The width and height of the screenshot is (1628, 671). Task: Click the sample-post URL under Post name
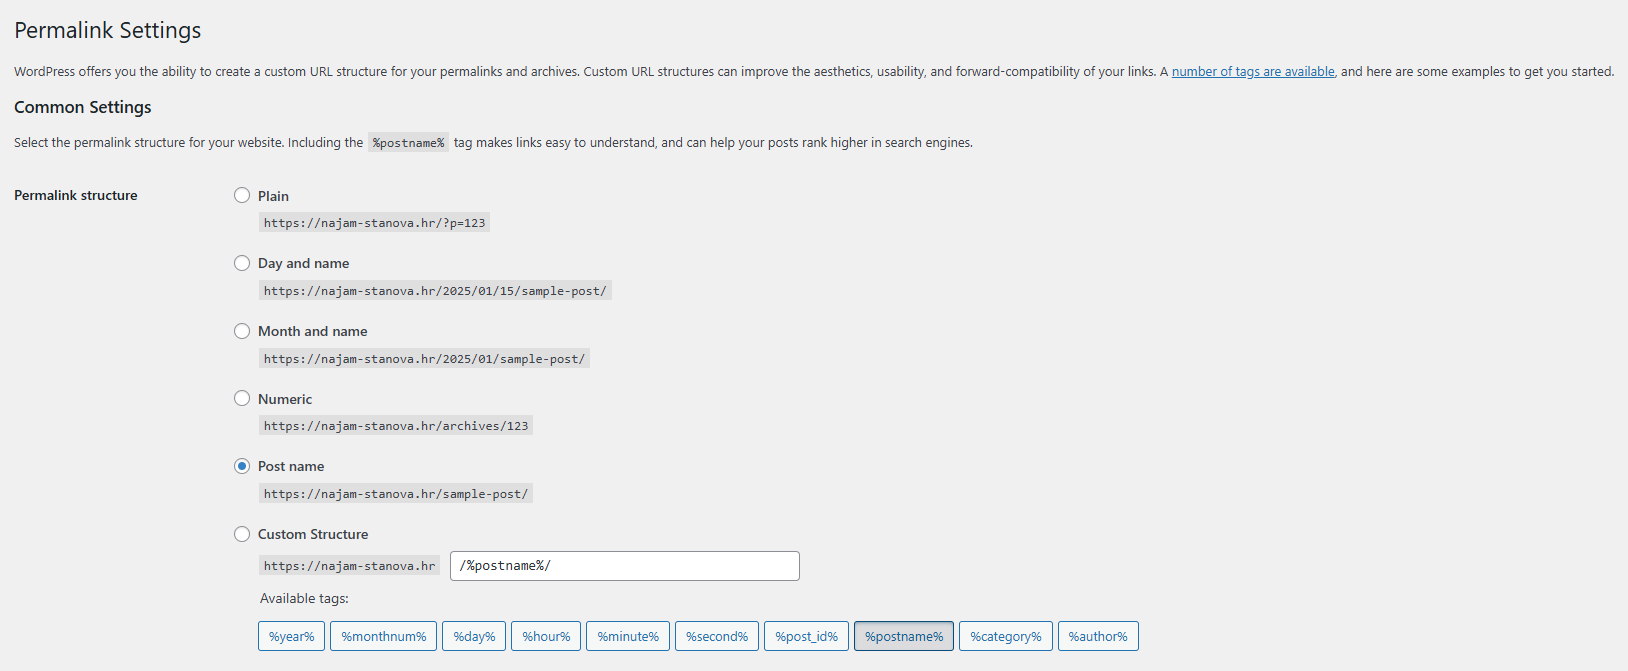point(396,494)
